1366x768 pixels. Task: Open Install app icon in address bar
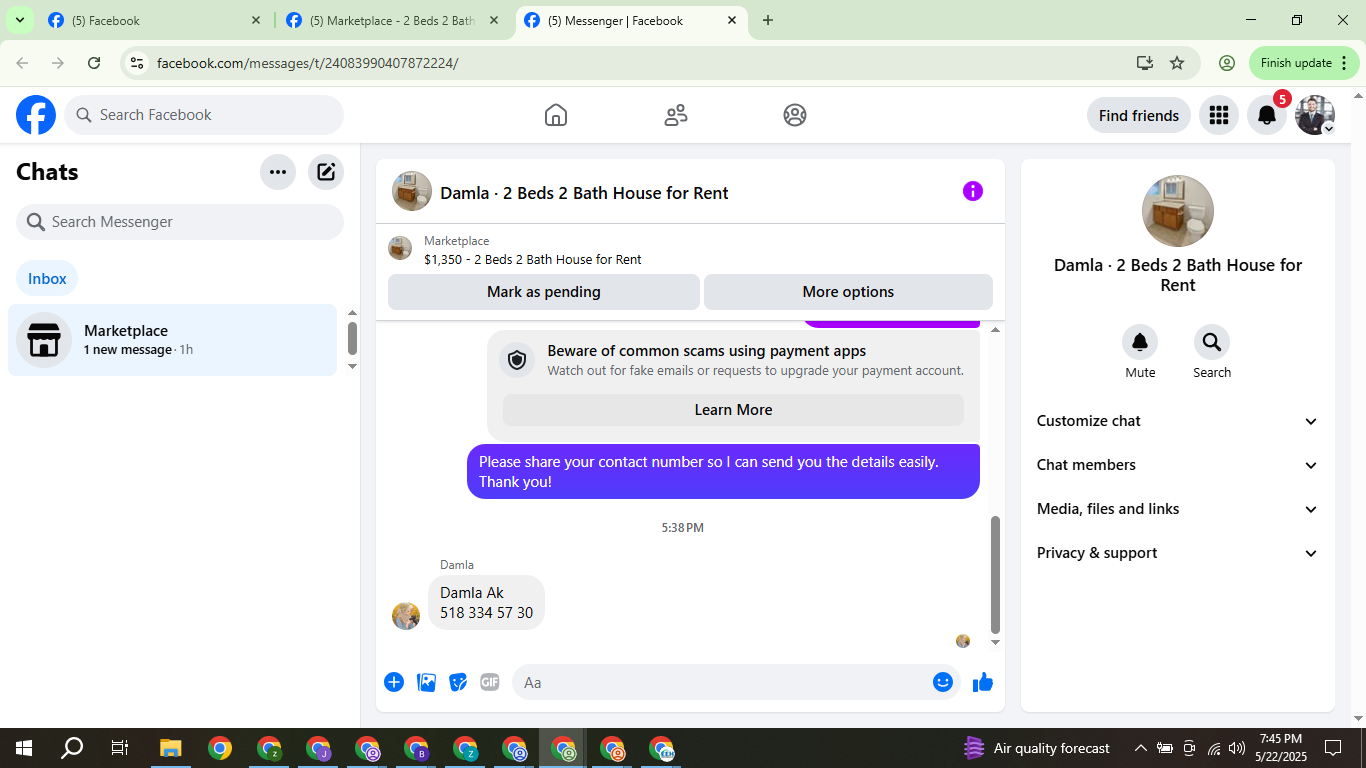pos(1145,63)
